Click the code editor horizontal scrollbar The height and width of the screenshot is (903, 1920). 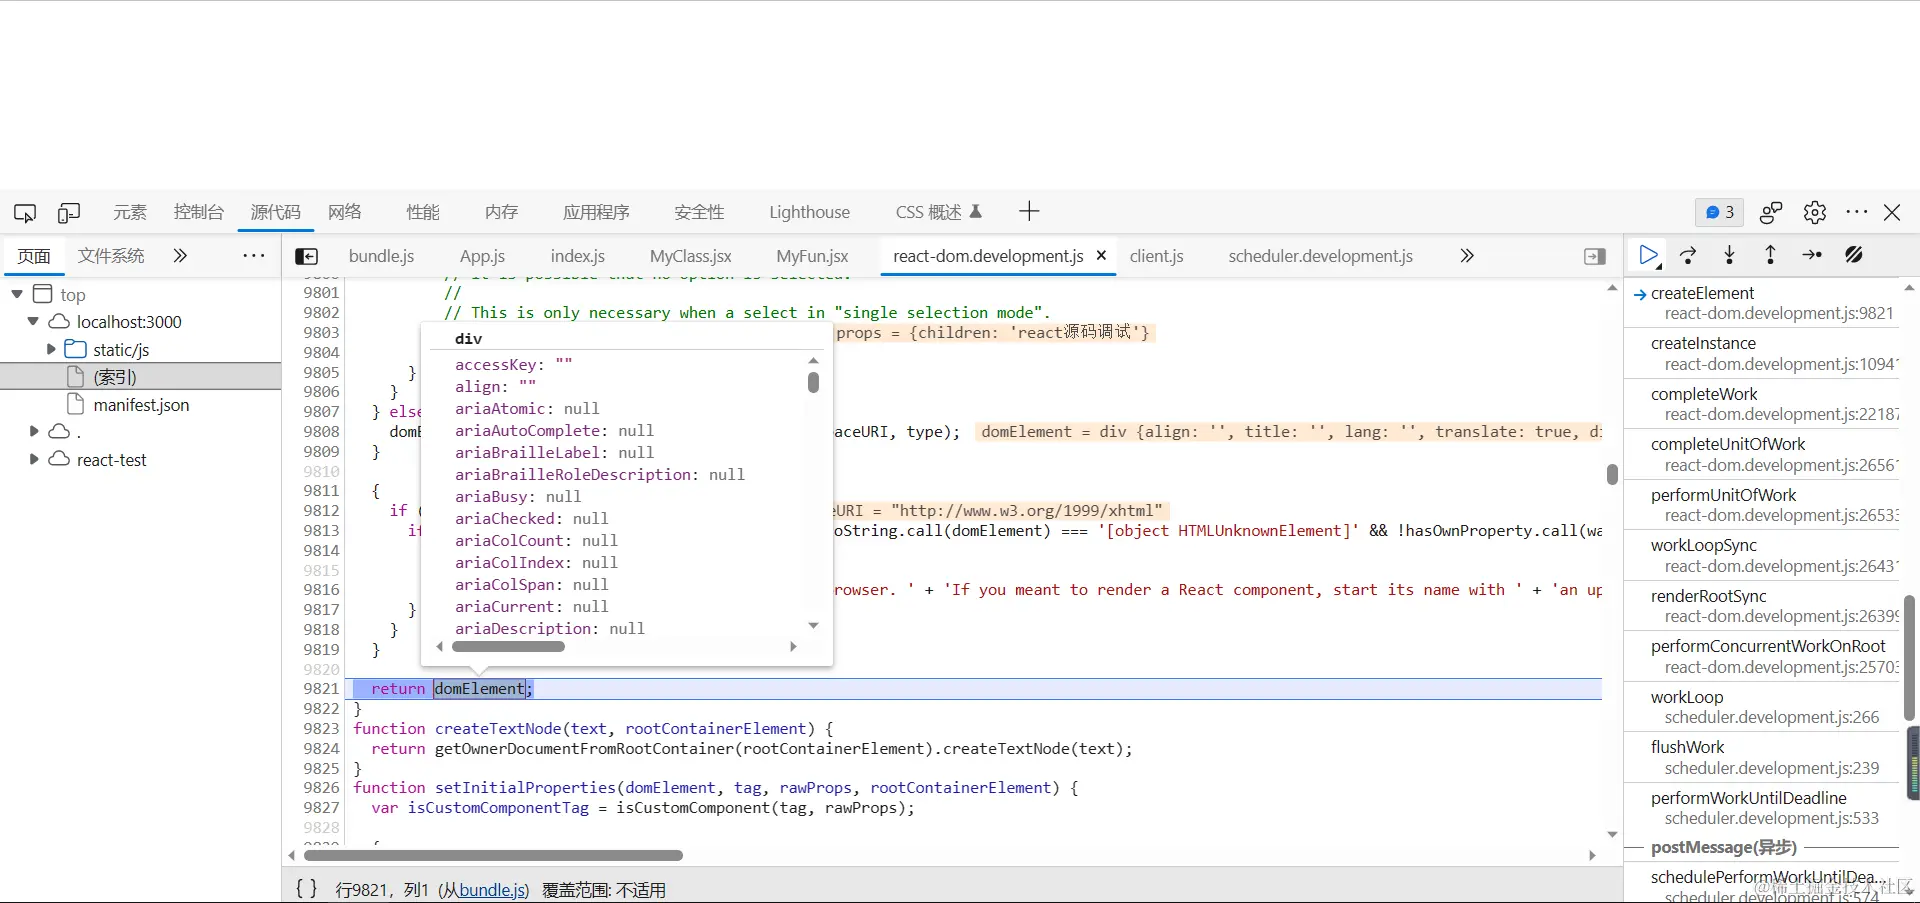[493, 855]
